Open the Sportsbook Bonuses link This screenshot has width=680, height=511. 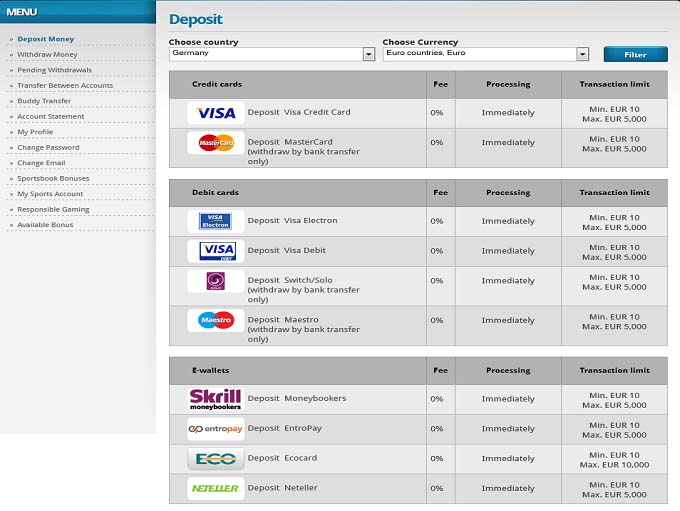tap(53, 178)
